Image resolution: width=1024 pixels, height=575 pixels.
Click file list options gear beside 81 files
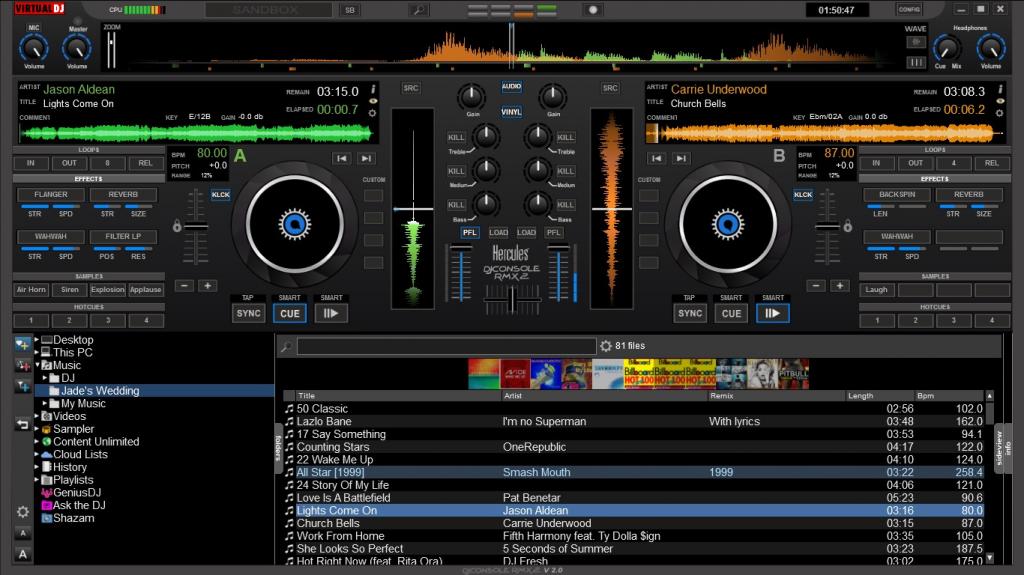coord(606,346)
